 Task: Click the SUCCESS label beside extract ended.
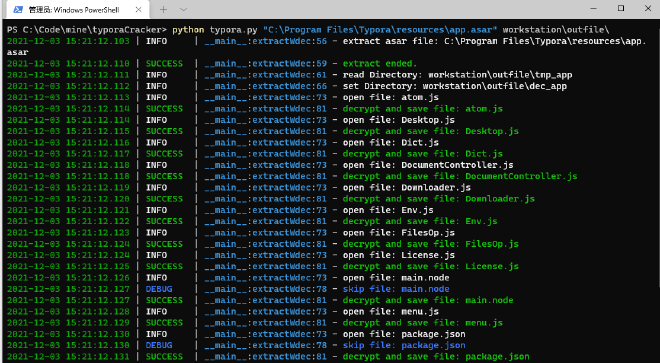coord(164,64)
